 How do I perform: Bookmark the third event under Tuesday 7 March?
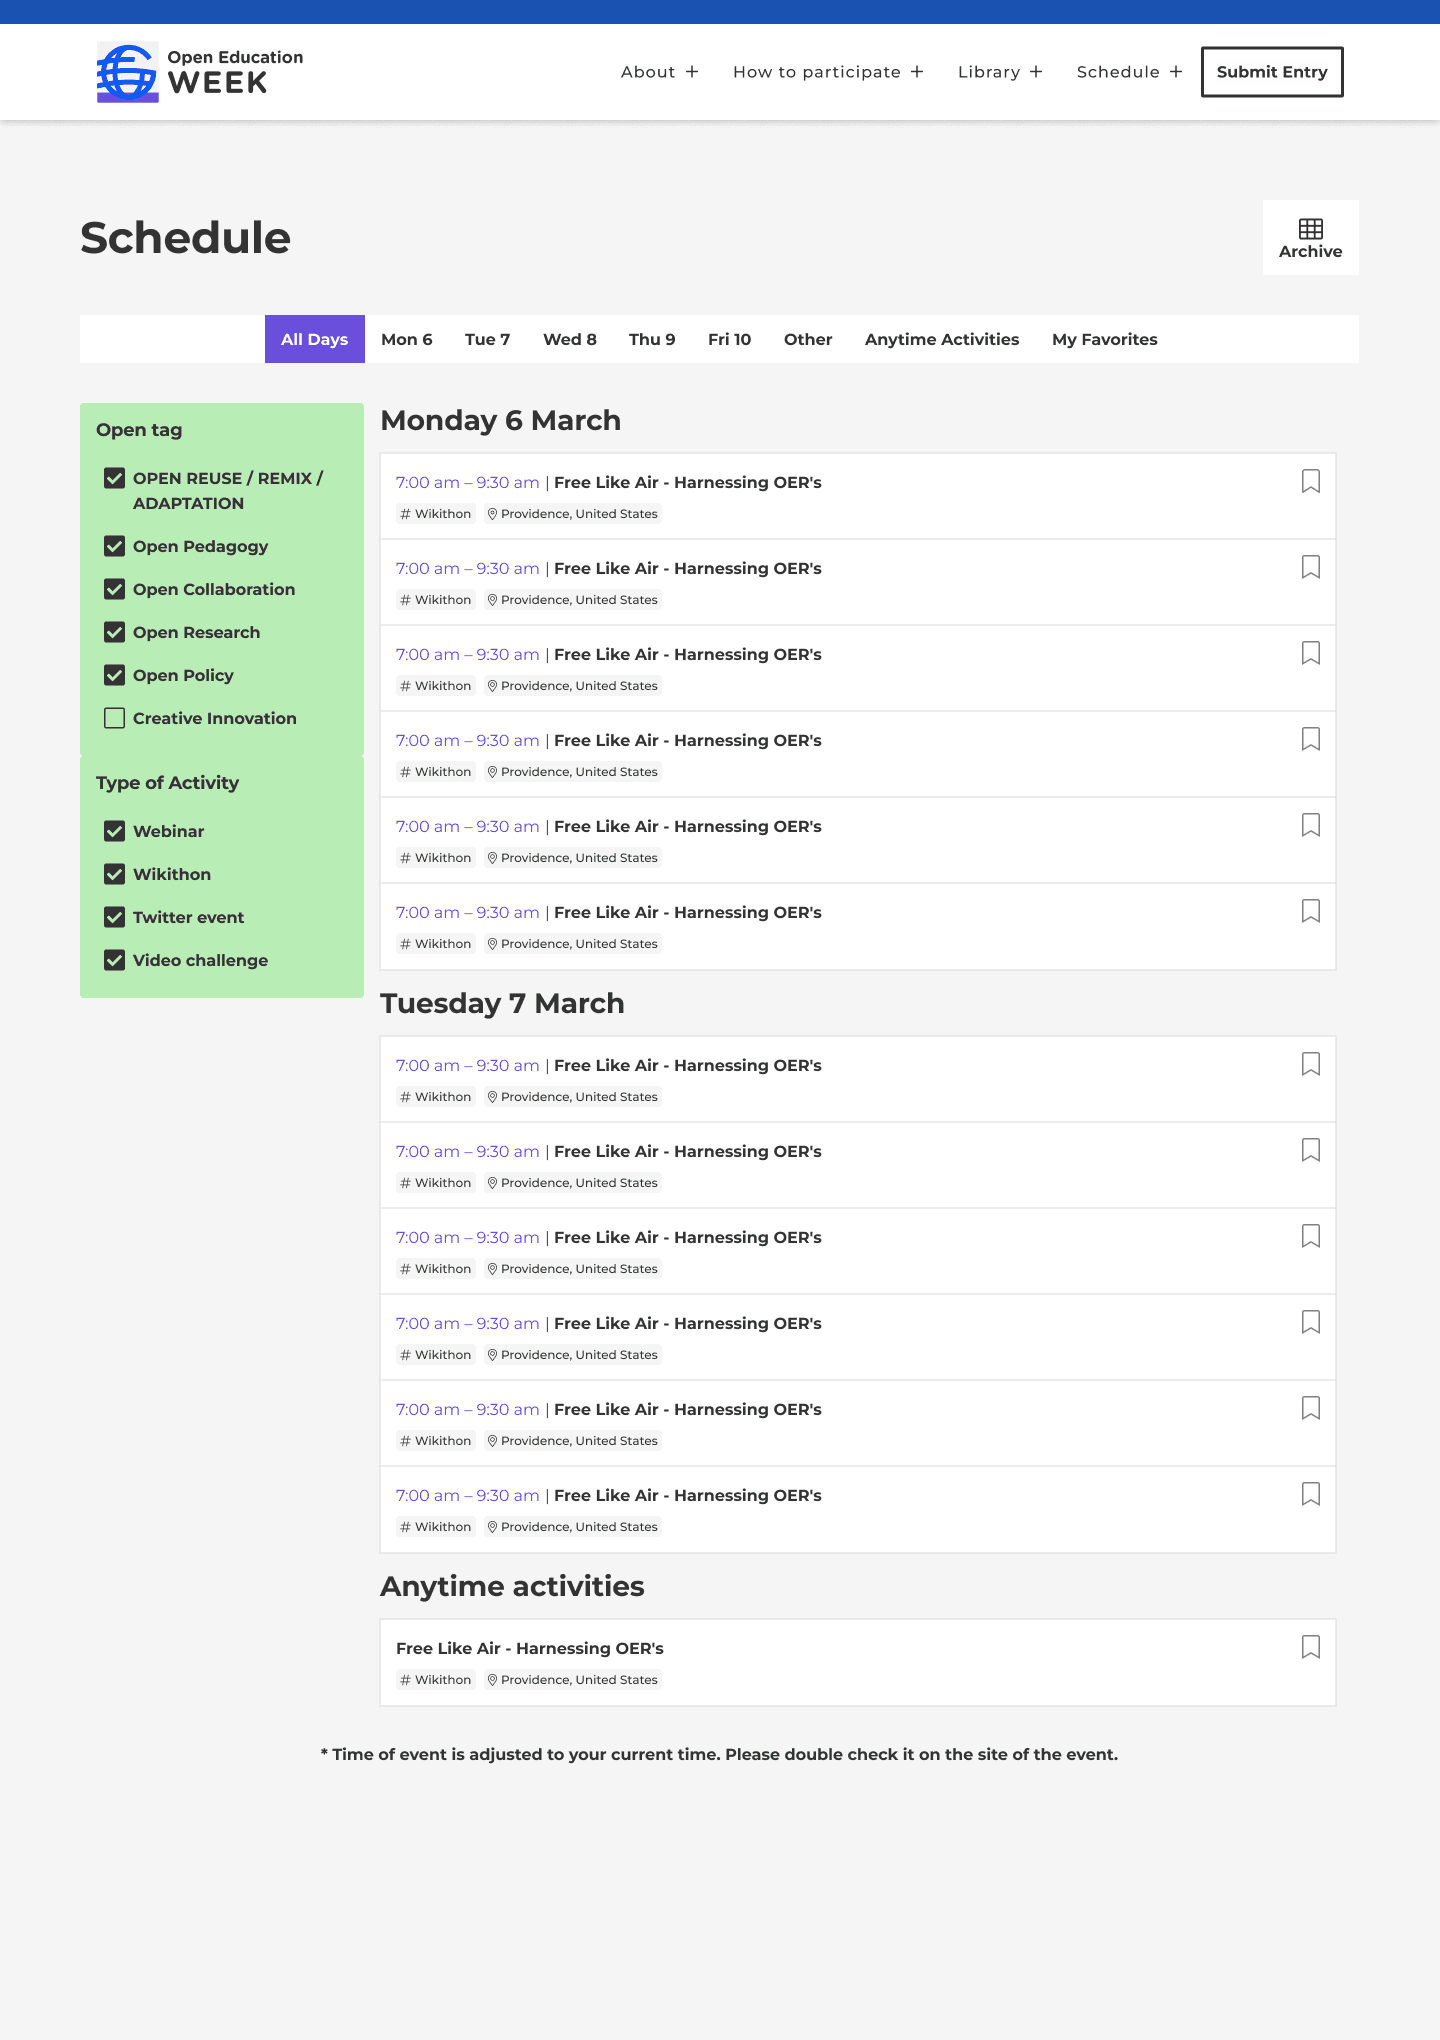click(1310, 1236)
